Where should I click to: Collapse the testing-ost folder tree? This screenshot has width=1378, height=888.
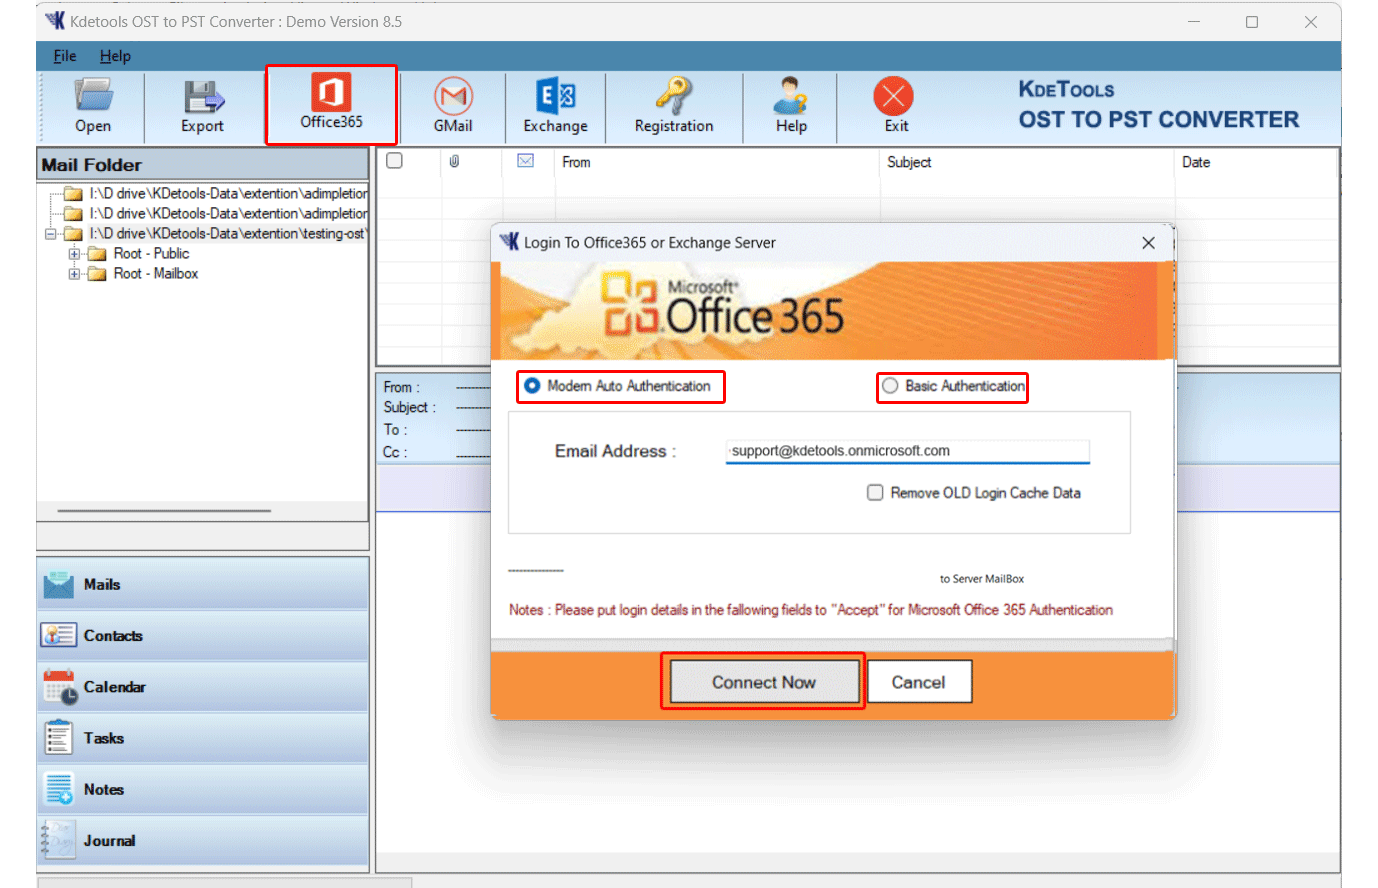(50, 233)
